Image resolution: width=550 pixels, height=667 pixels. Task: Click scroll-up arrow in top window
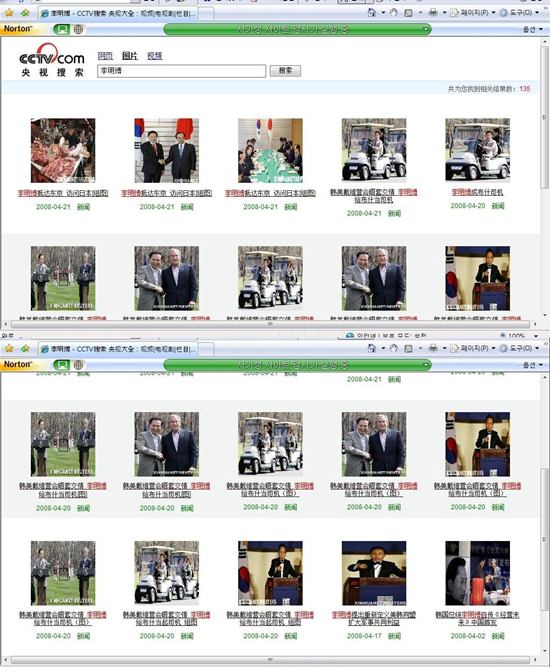click(x=544, y=42)
